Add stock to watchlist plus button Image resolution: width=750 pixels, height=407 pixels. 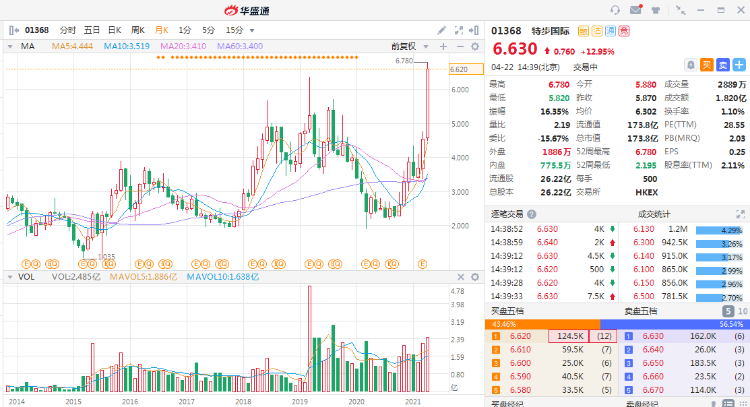click(739, 65)
